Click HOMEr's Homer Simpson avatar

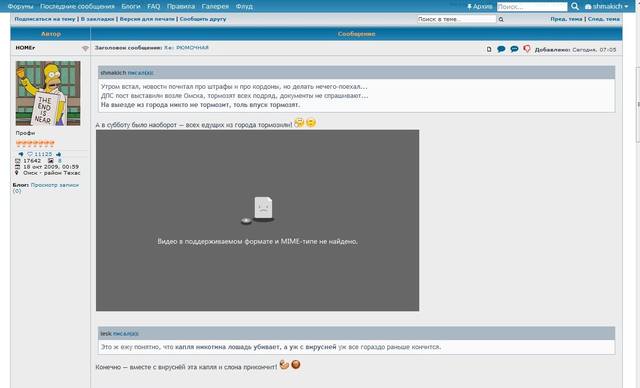point(48,93)
